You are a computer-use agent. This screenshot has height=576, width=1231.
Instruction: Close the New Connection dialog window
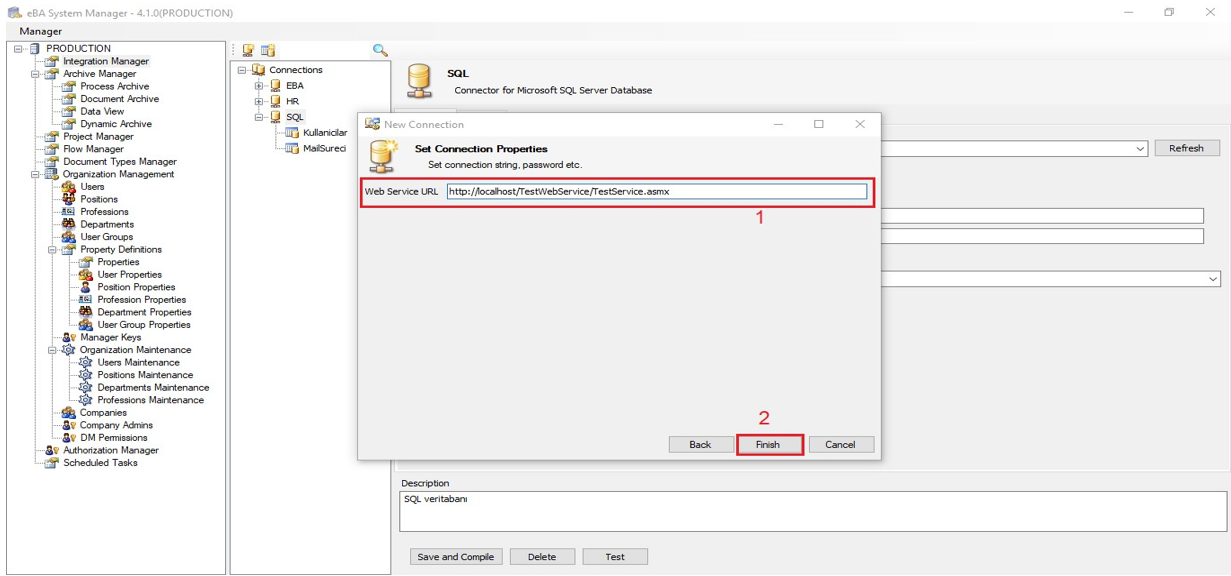[860, 124]
